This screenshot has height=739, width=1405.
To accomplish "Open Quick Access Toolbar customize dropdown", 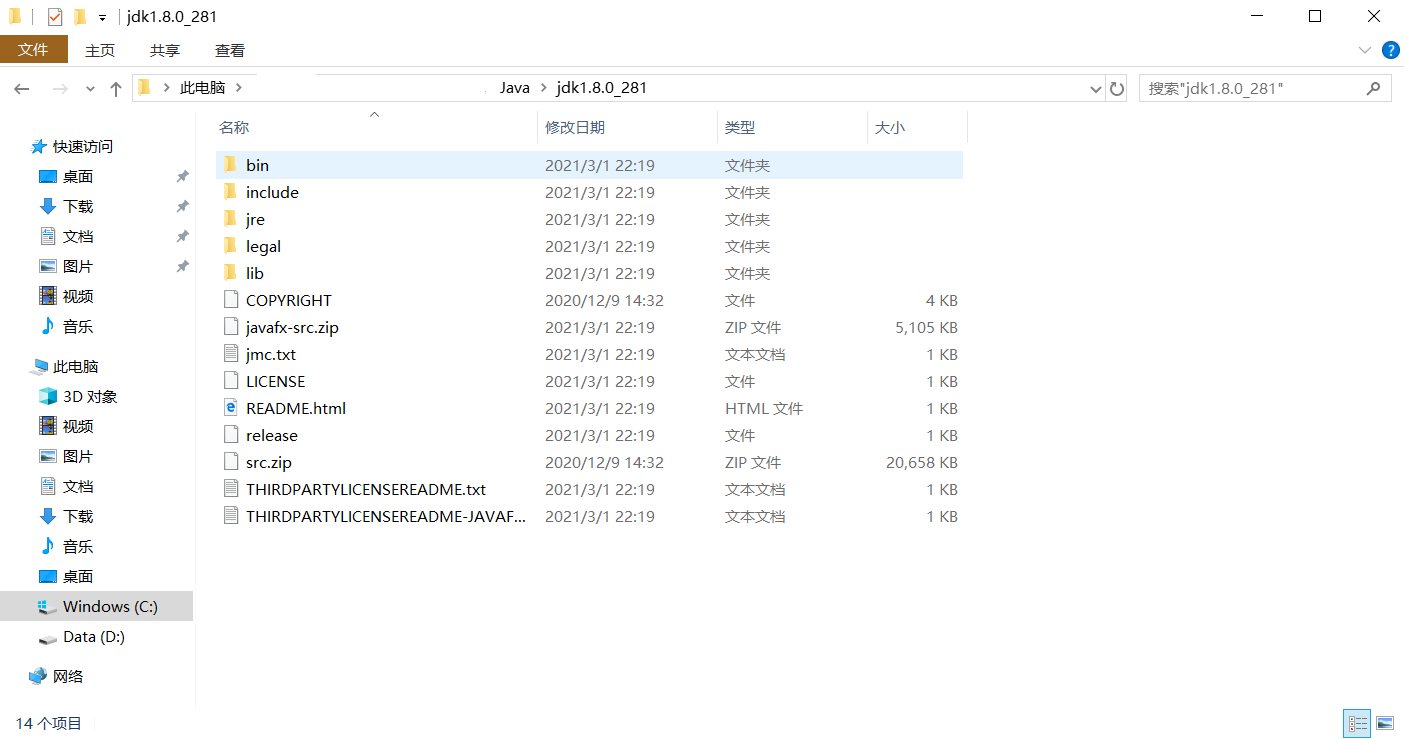I will click(x=102, y=18).
